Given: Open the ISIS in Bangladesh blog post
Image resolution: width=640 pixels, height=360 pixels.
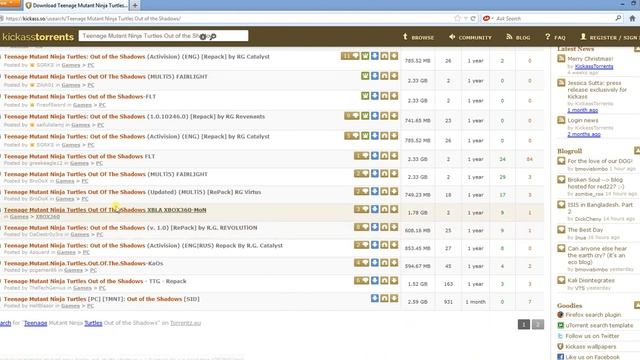Looking at the screenshot, I should click(x=600, y=208).
